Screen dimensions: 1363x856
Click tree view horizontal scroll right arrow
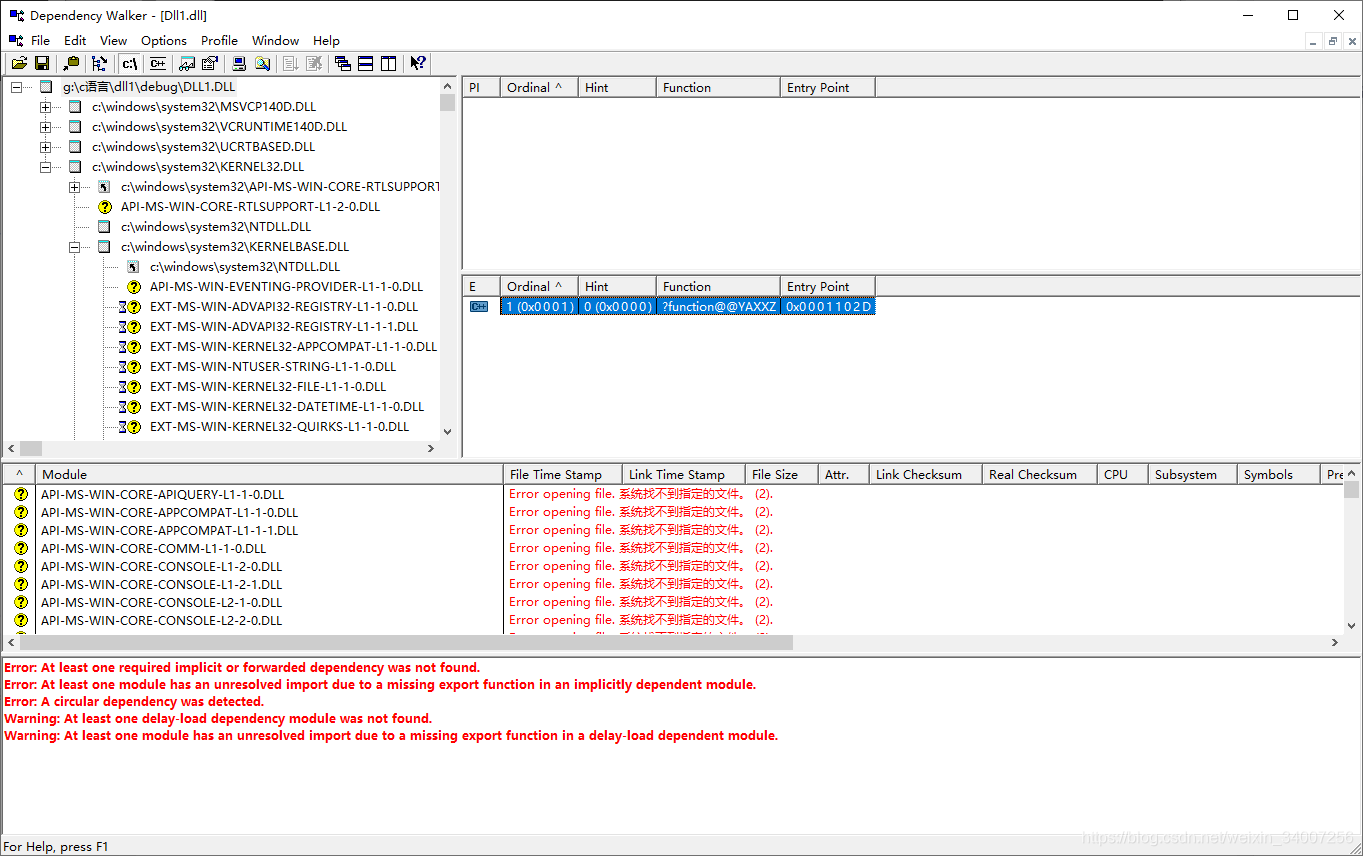pos(431,449)
